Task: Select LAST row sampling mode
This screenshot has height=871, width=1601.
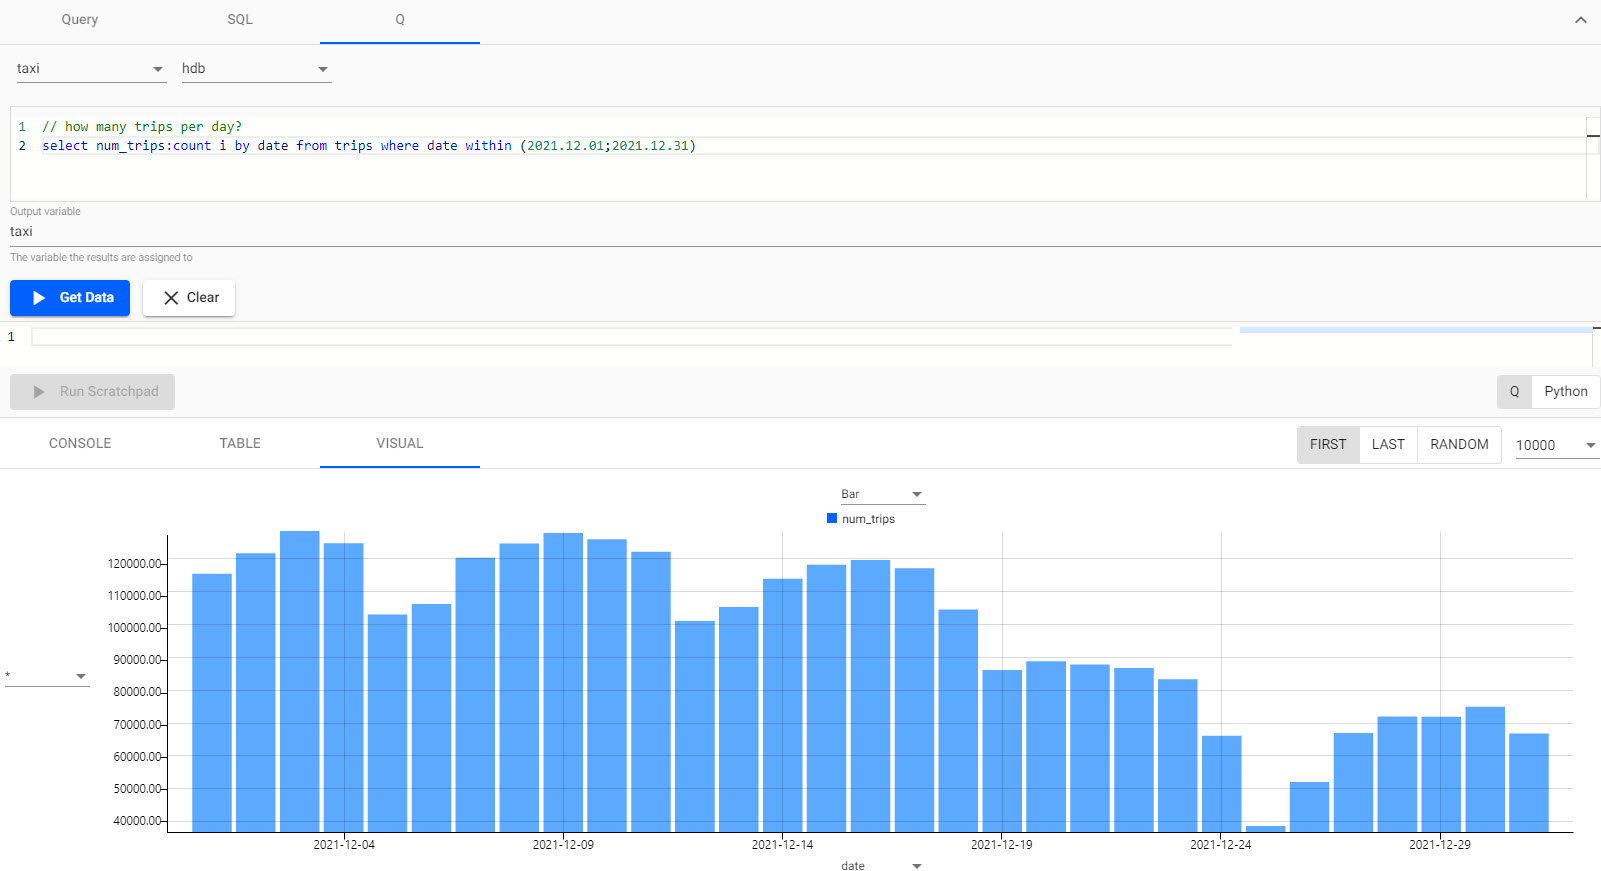Action: (1388, 445)
